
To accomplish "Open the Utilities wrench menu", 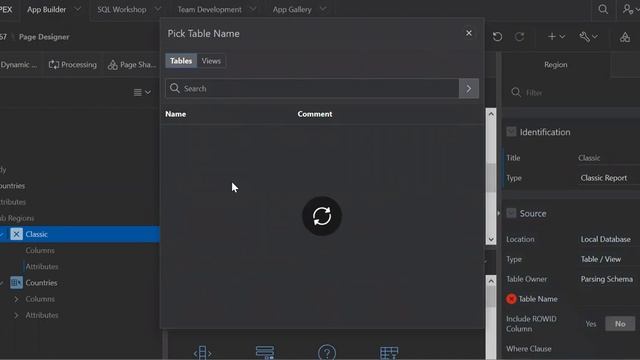I will point(588,37).
